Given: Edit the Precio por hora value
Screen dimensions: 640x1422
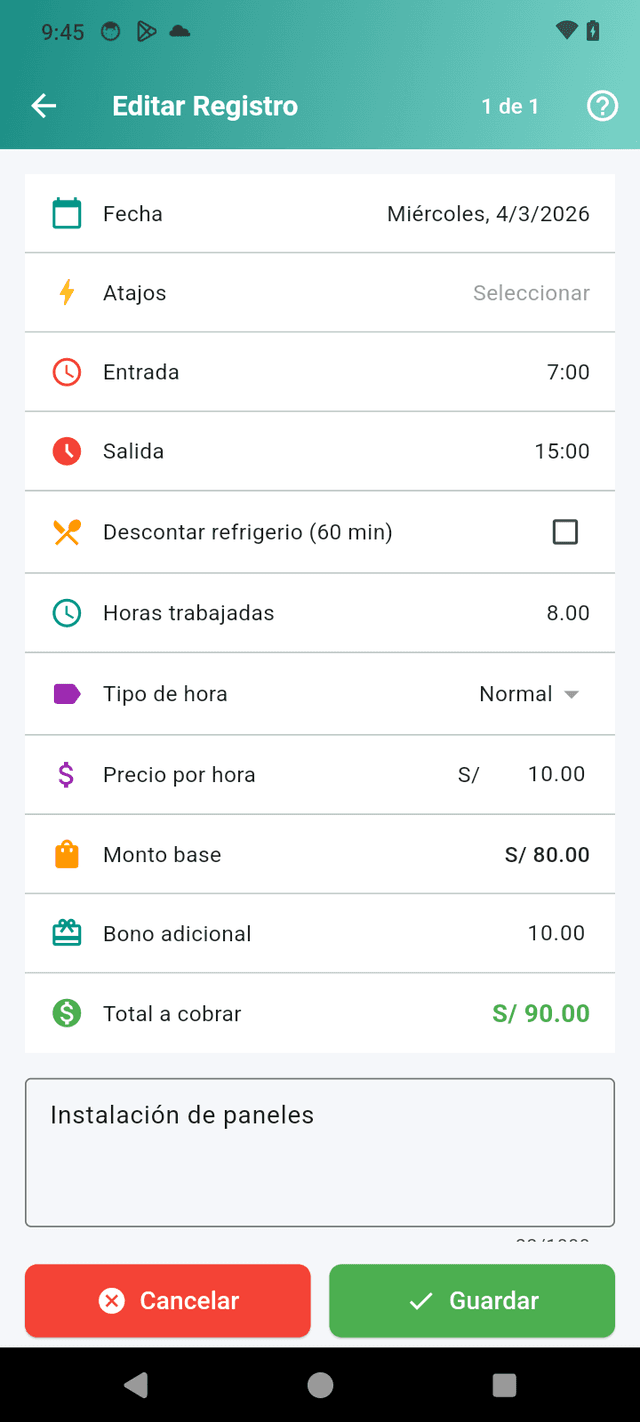Looking at the screenshot, I should (556, 773).
